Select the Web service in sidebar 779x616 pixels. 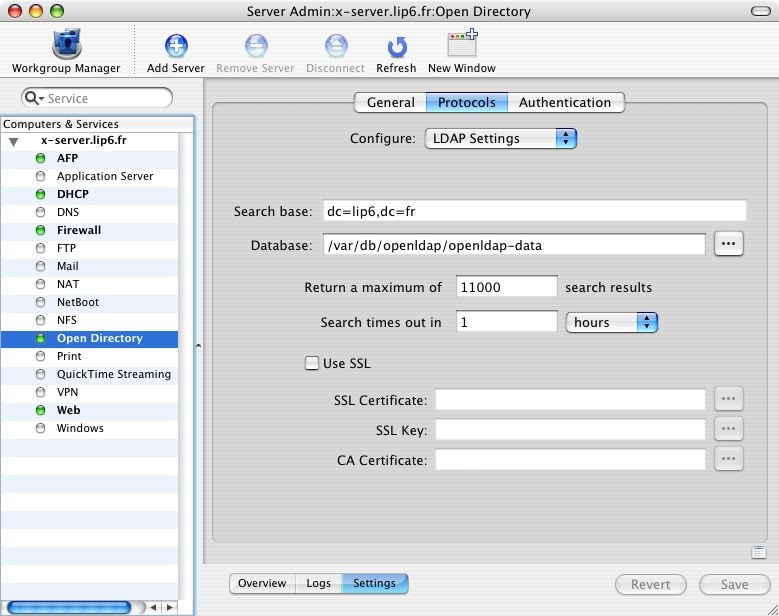pyautogui.click(x=68, y=410)
